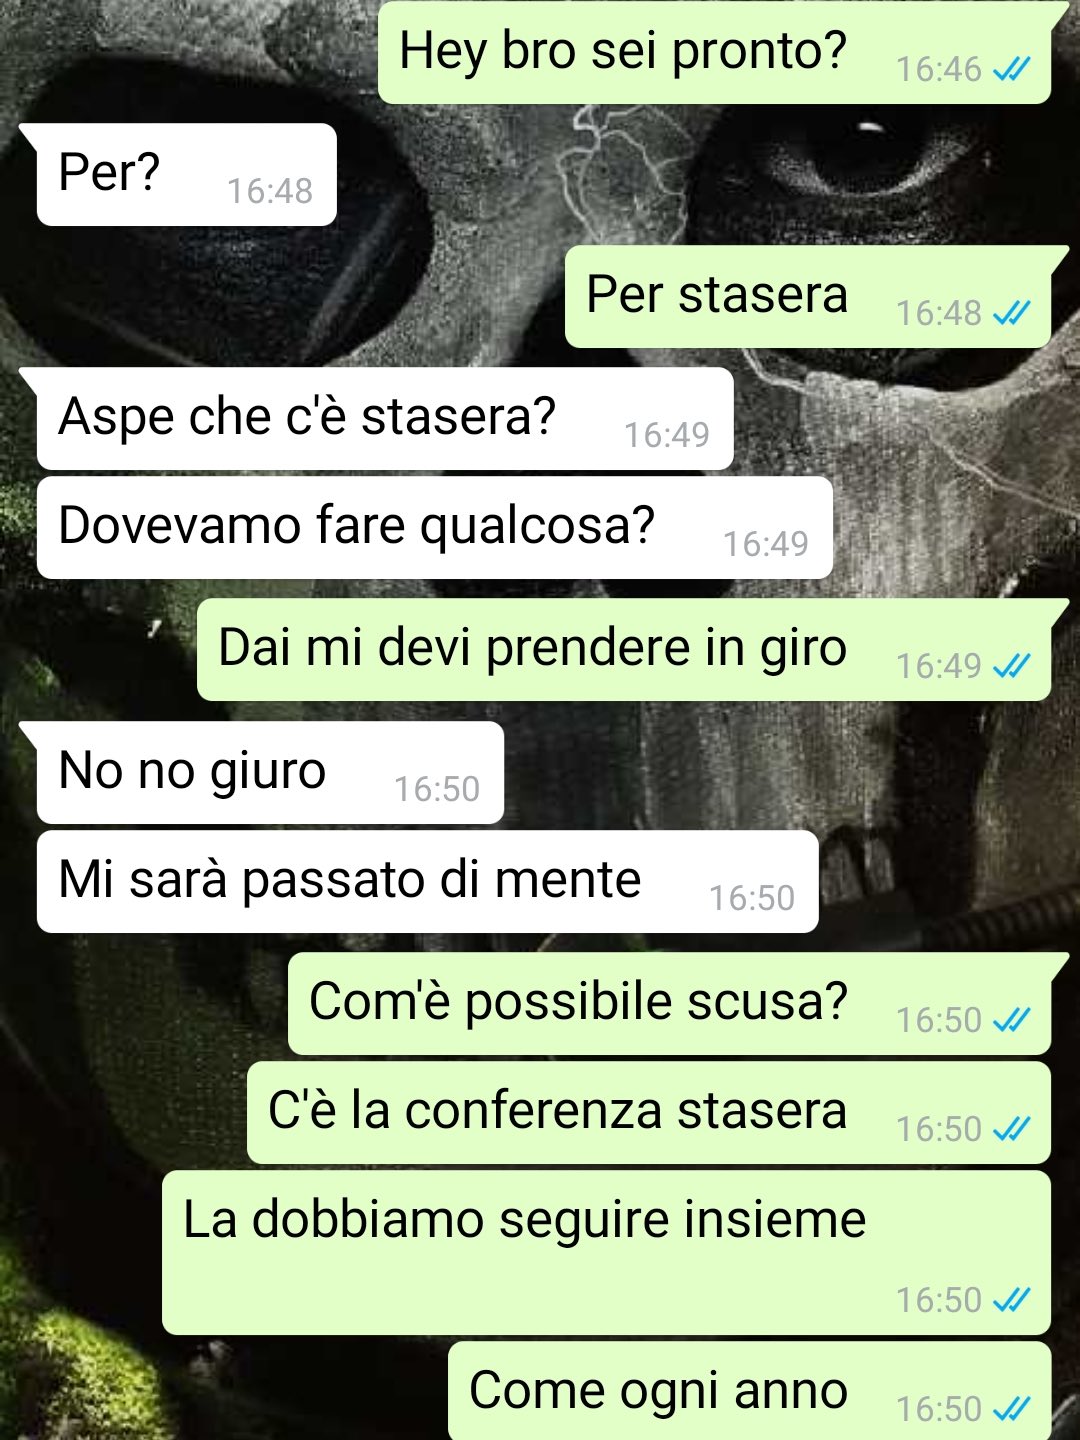Tap the double ticks on 'La dobbiamo seguire insieme'
This screenshot has height=1440, width=1080.
[1011, 1300]
